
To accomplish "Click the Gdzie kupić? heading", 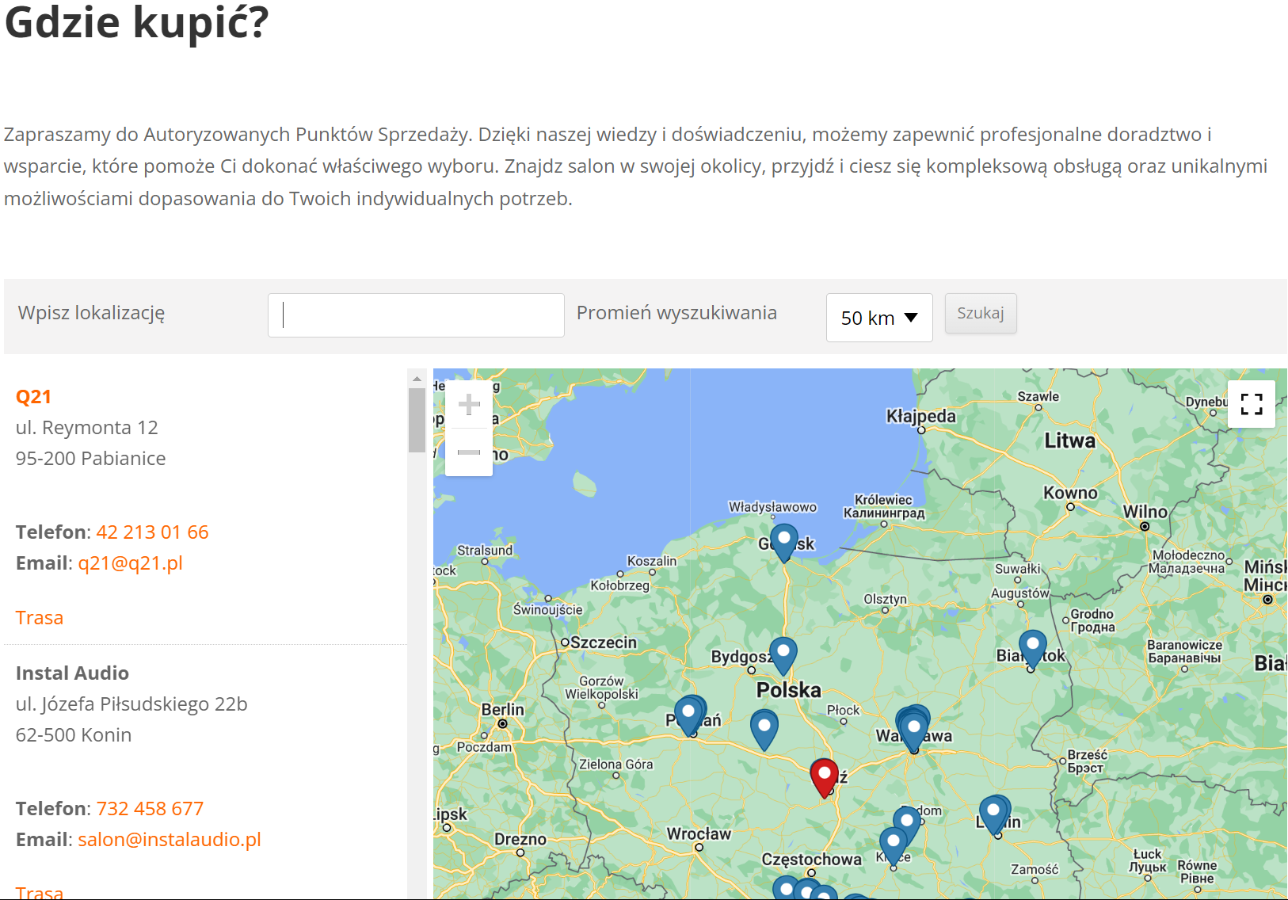I will pyautogui.click(x=137, y=23).
